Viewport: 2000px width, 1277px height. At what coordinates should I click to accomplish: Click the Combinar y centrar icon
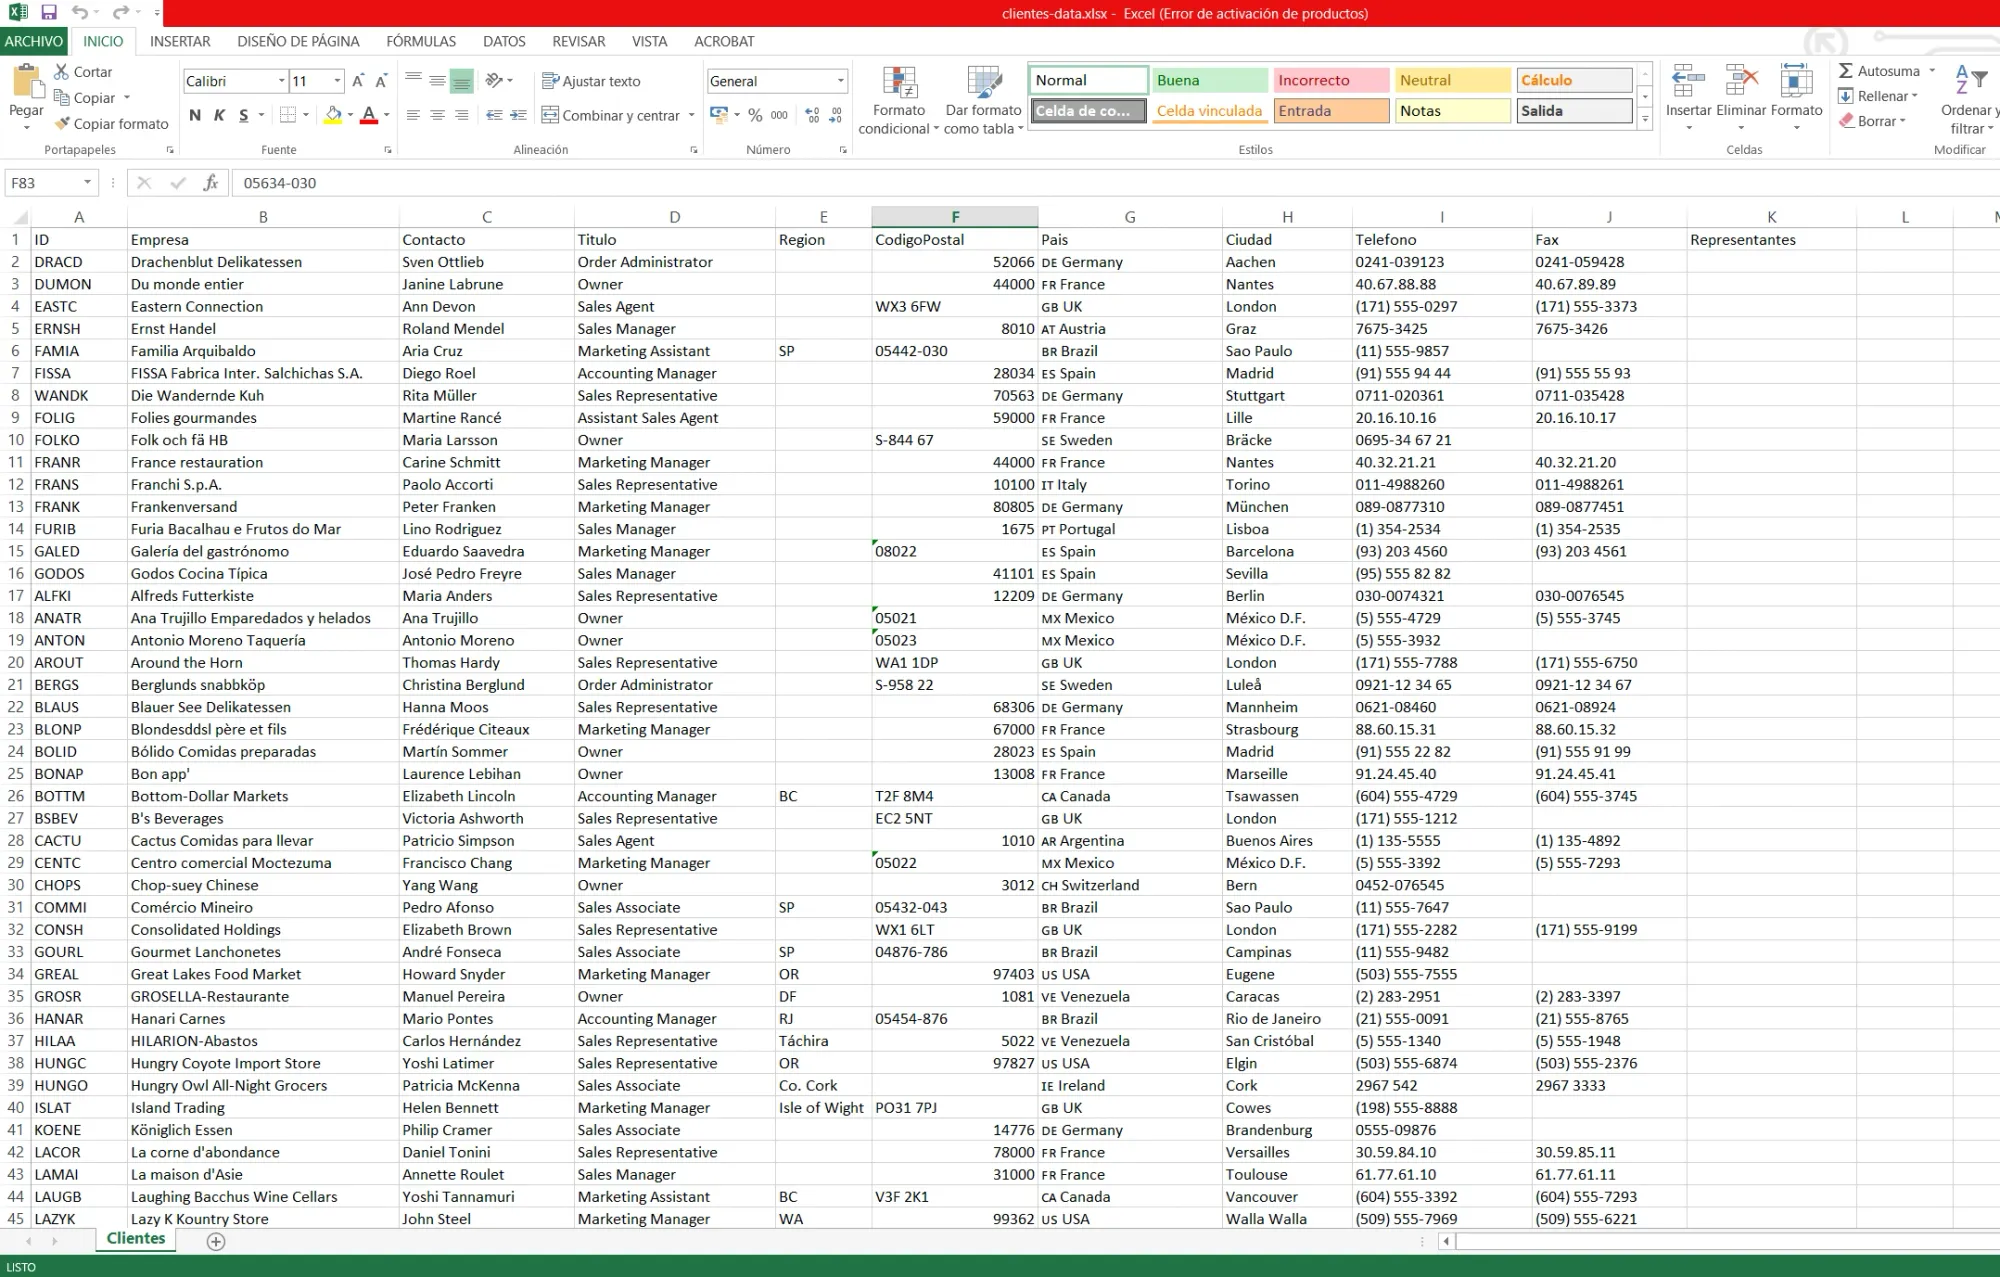click(x=550, y=115)
